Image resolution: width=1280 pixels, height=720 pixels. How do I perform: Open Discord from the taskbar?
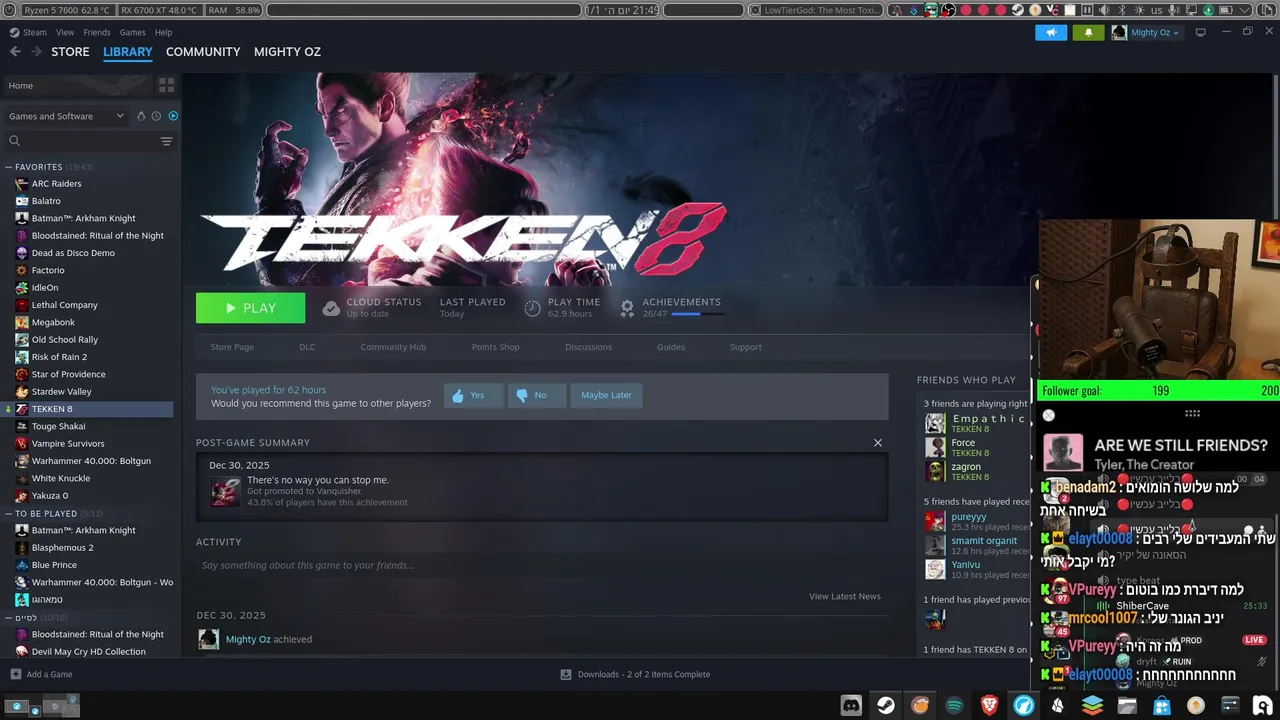click(x=851, y=705)
